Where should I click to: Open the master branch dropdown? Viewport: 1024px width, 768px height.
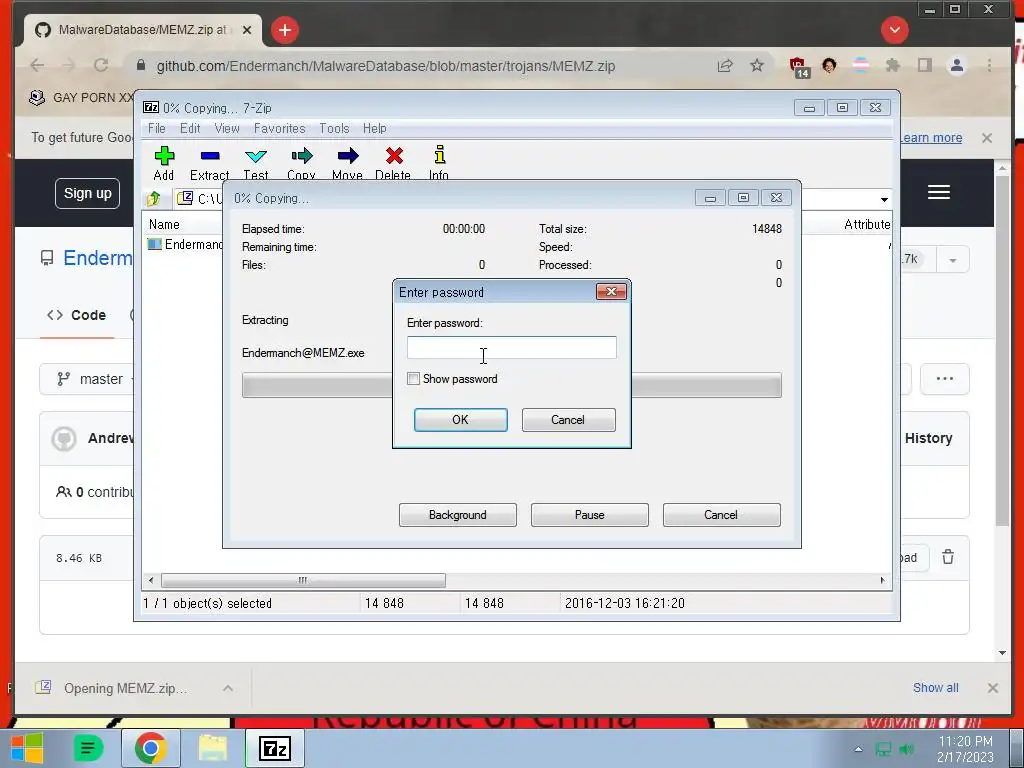[x=89, y=379]
